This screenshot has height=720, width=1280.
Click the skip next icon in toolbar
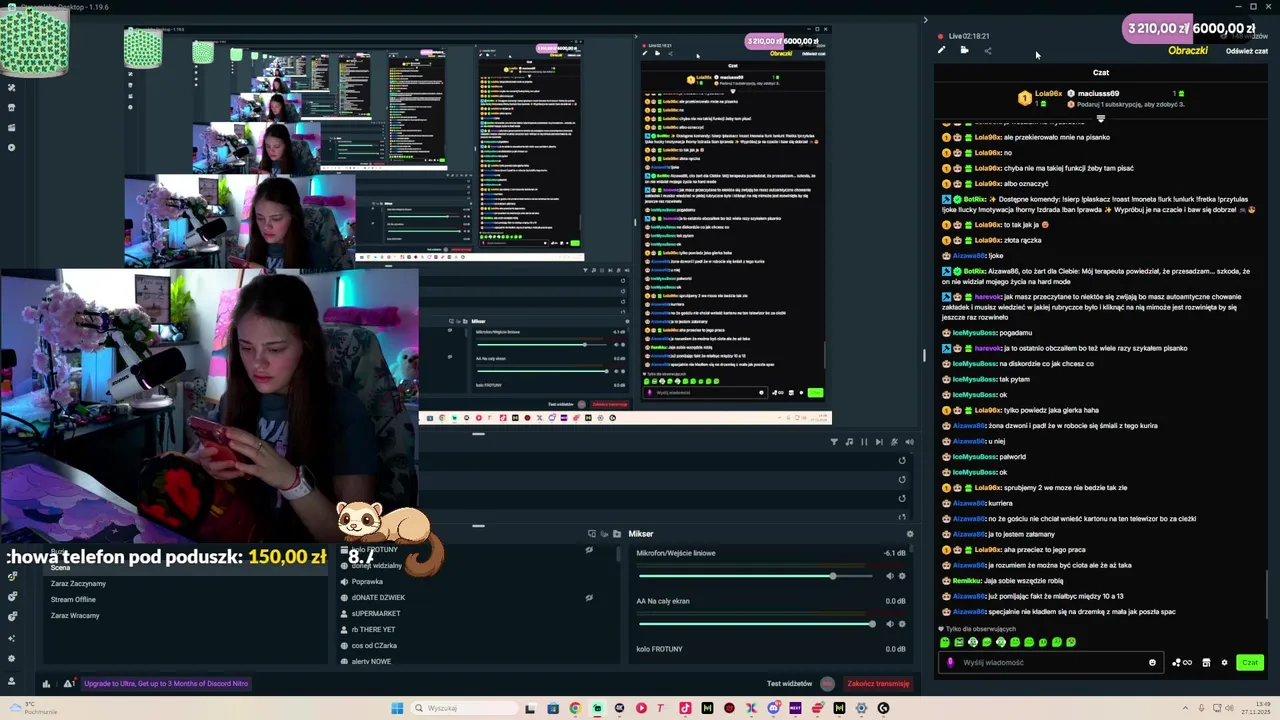click(x=879, y=442)
